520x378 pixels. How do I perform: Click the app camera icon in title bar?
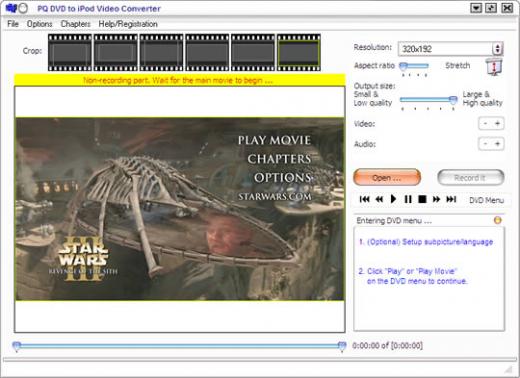(11, 8)
